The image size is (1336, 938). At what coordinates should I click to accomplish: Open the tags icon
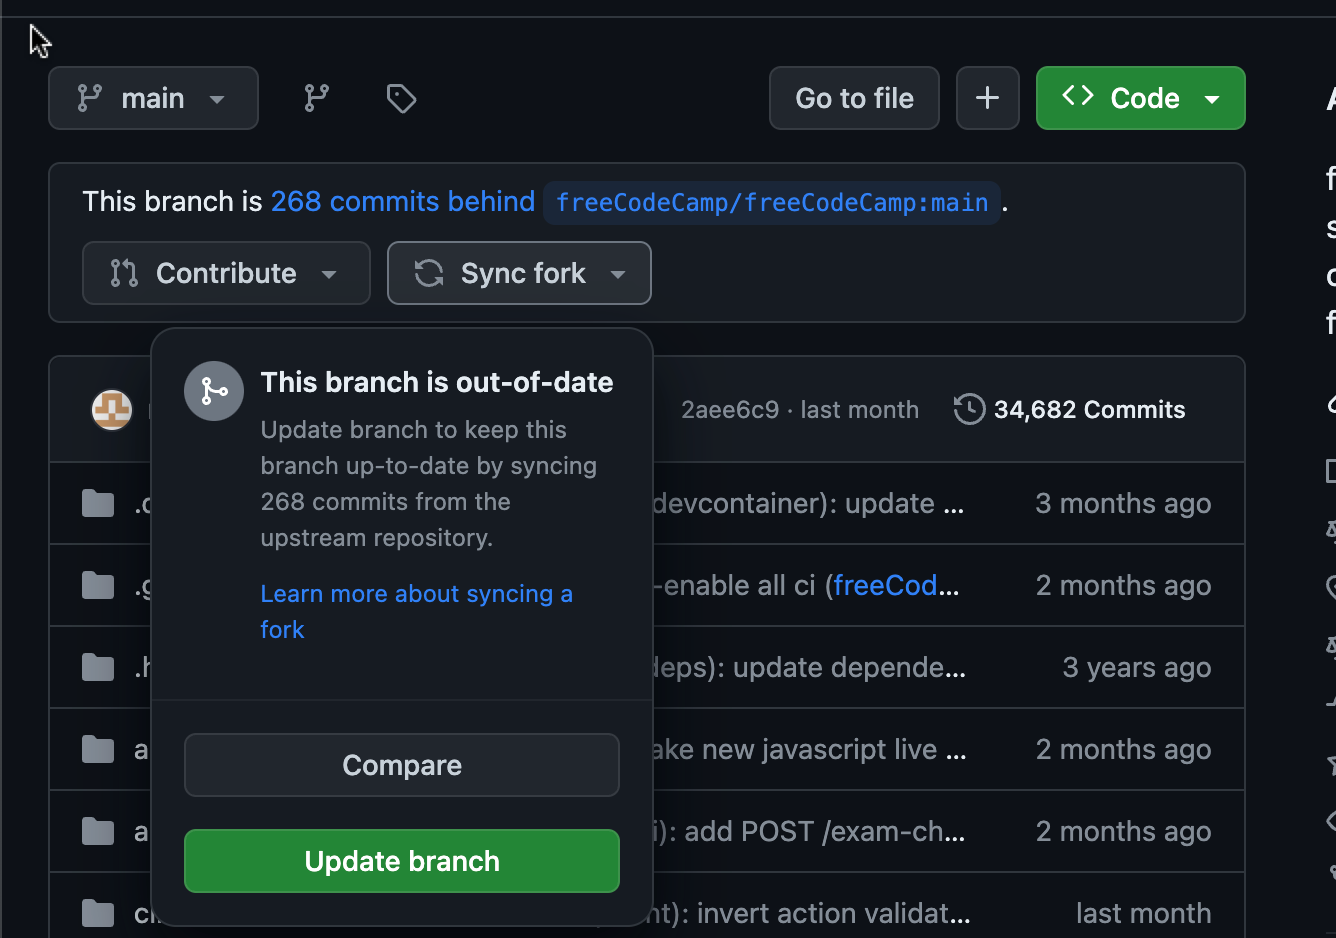click(x=401, y=98)
